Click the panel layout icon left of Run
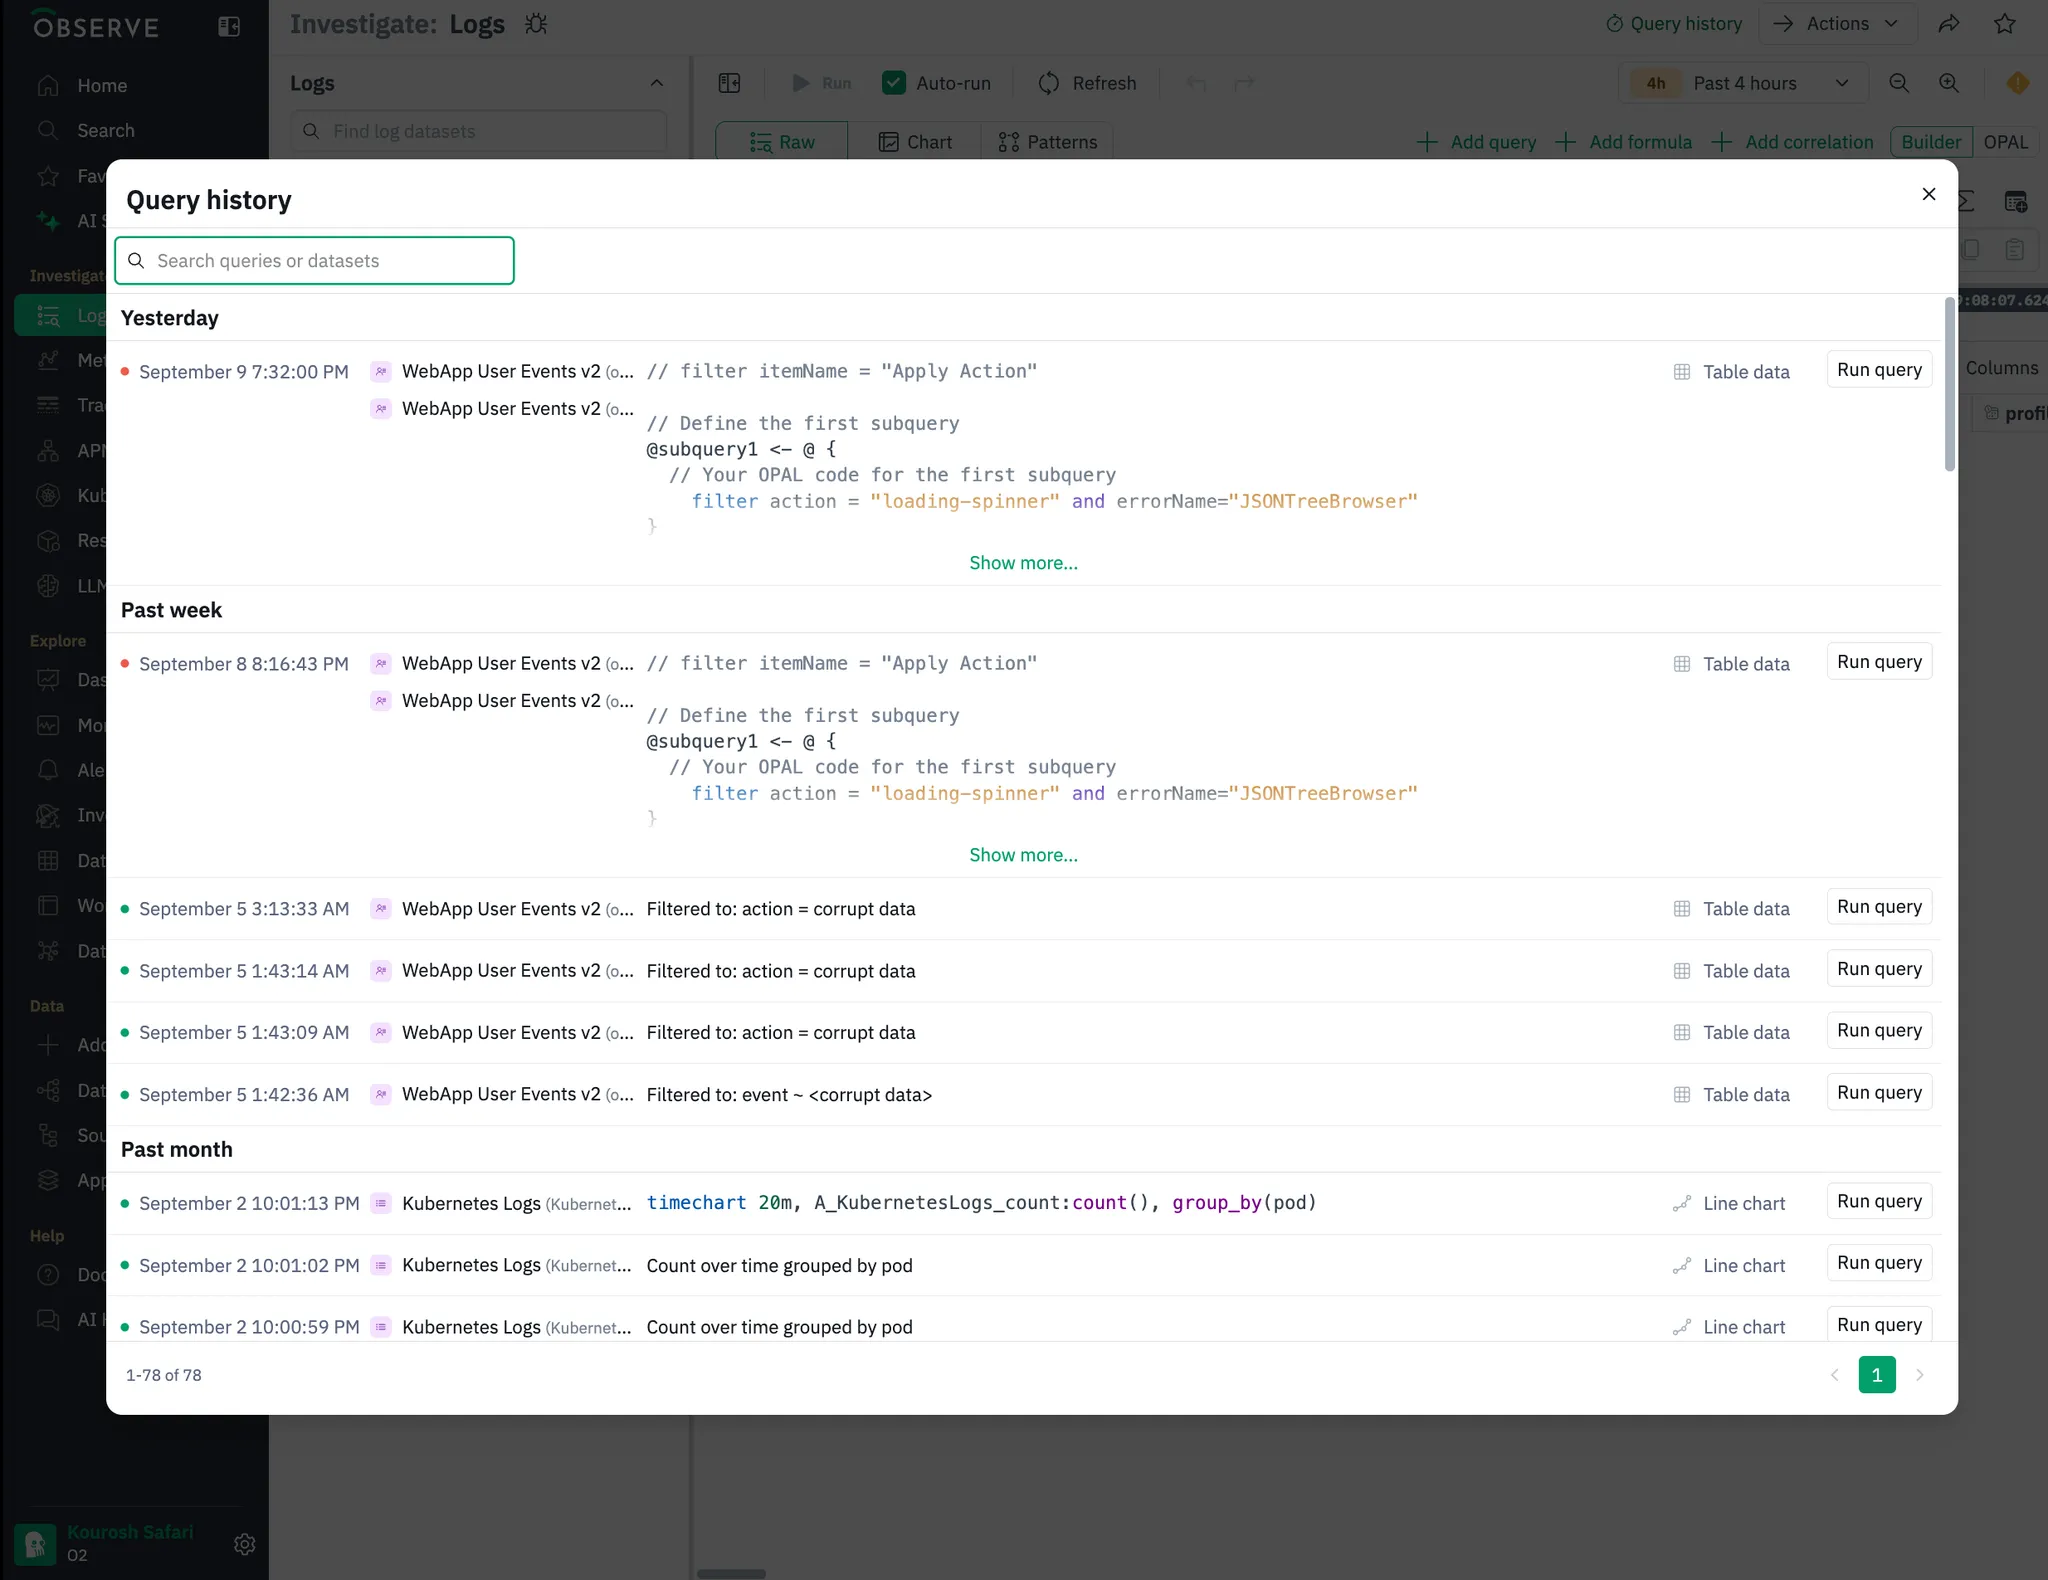Screen dimensions: 2048x1580 click(730, 83)
